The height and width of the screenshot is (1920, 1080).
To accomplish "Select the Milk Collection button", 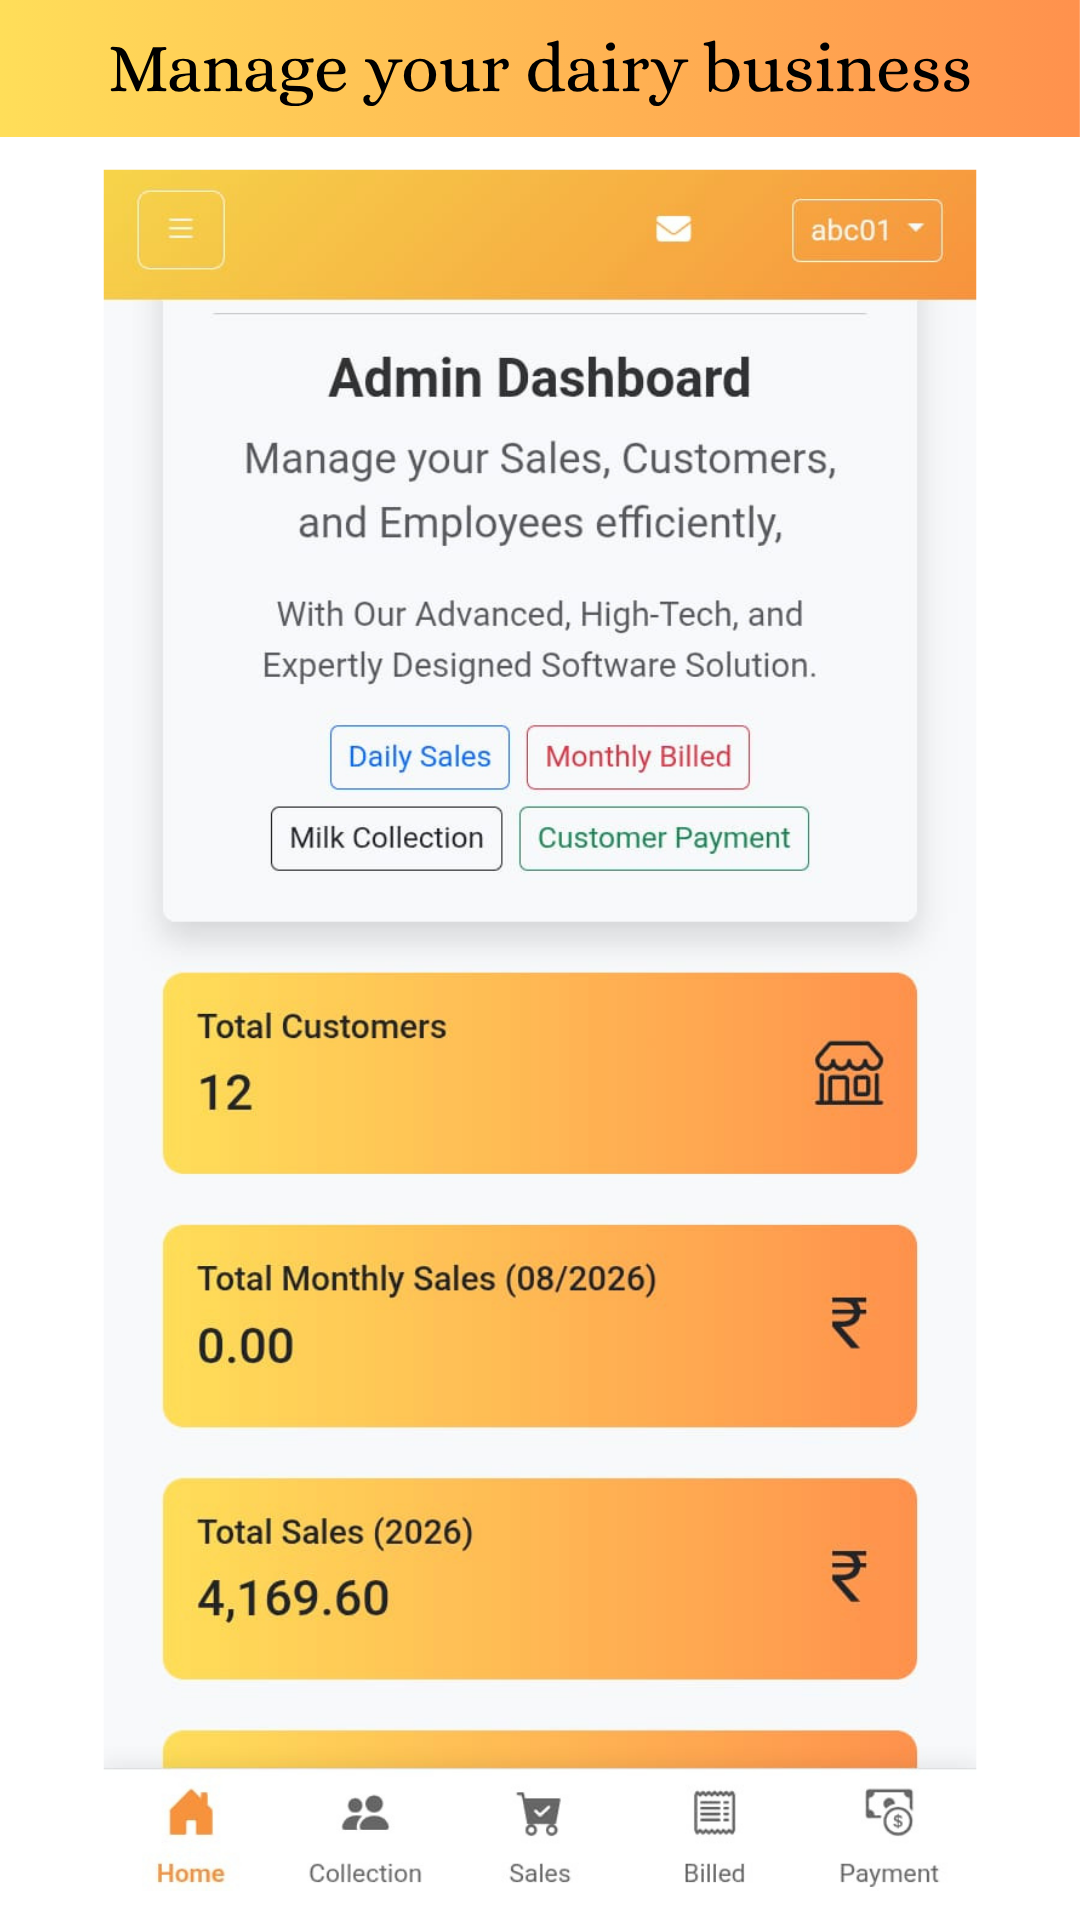I will point(386,838).
